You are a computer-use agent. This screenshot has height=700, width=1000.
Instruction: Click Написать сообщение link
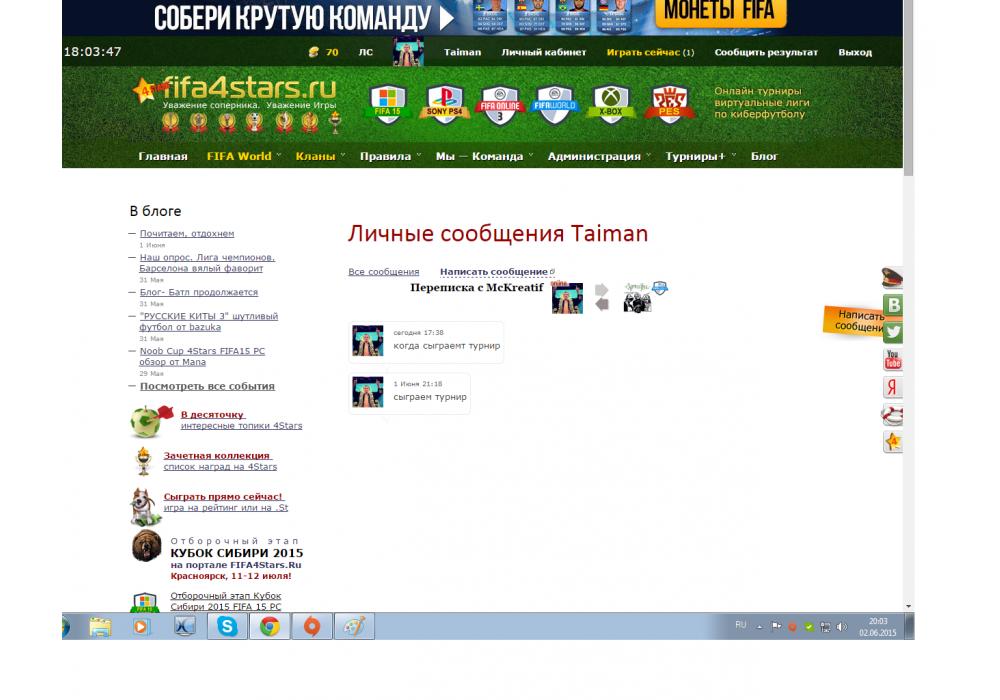[x=494, y=272]
